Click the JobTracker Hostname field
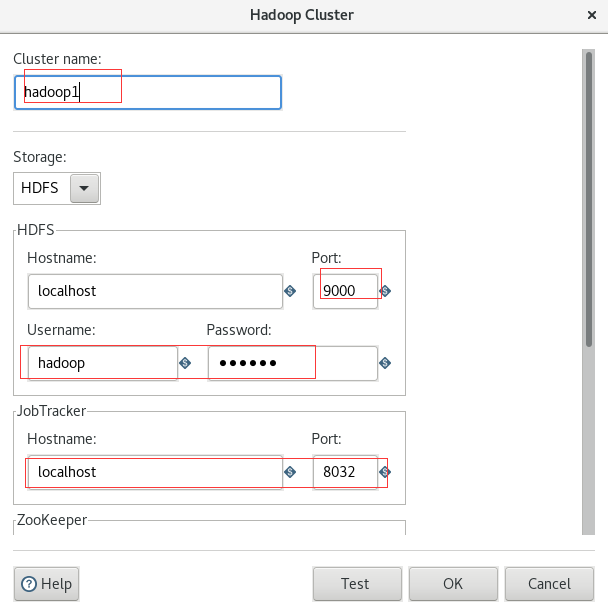Image resolution: width=608 pixels, height=612 pixels. 155,472
